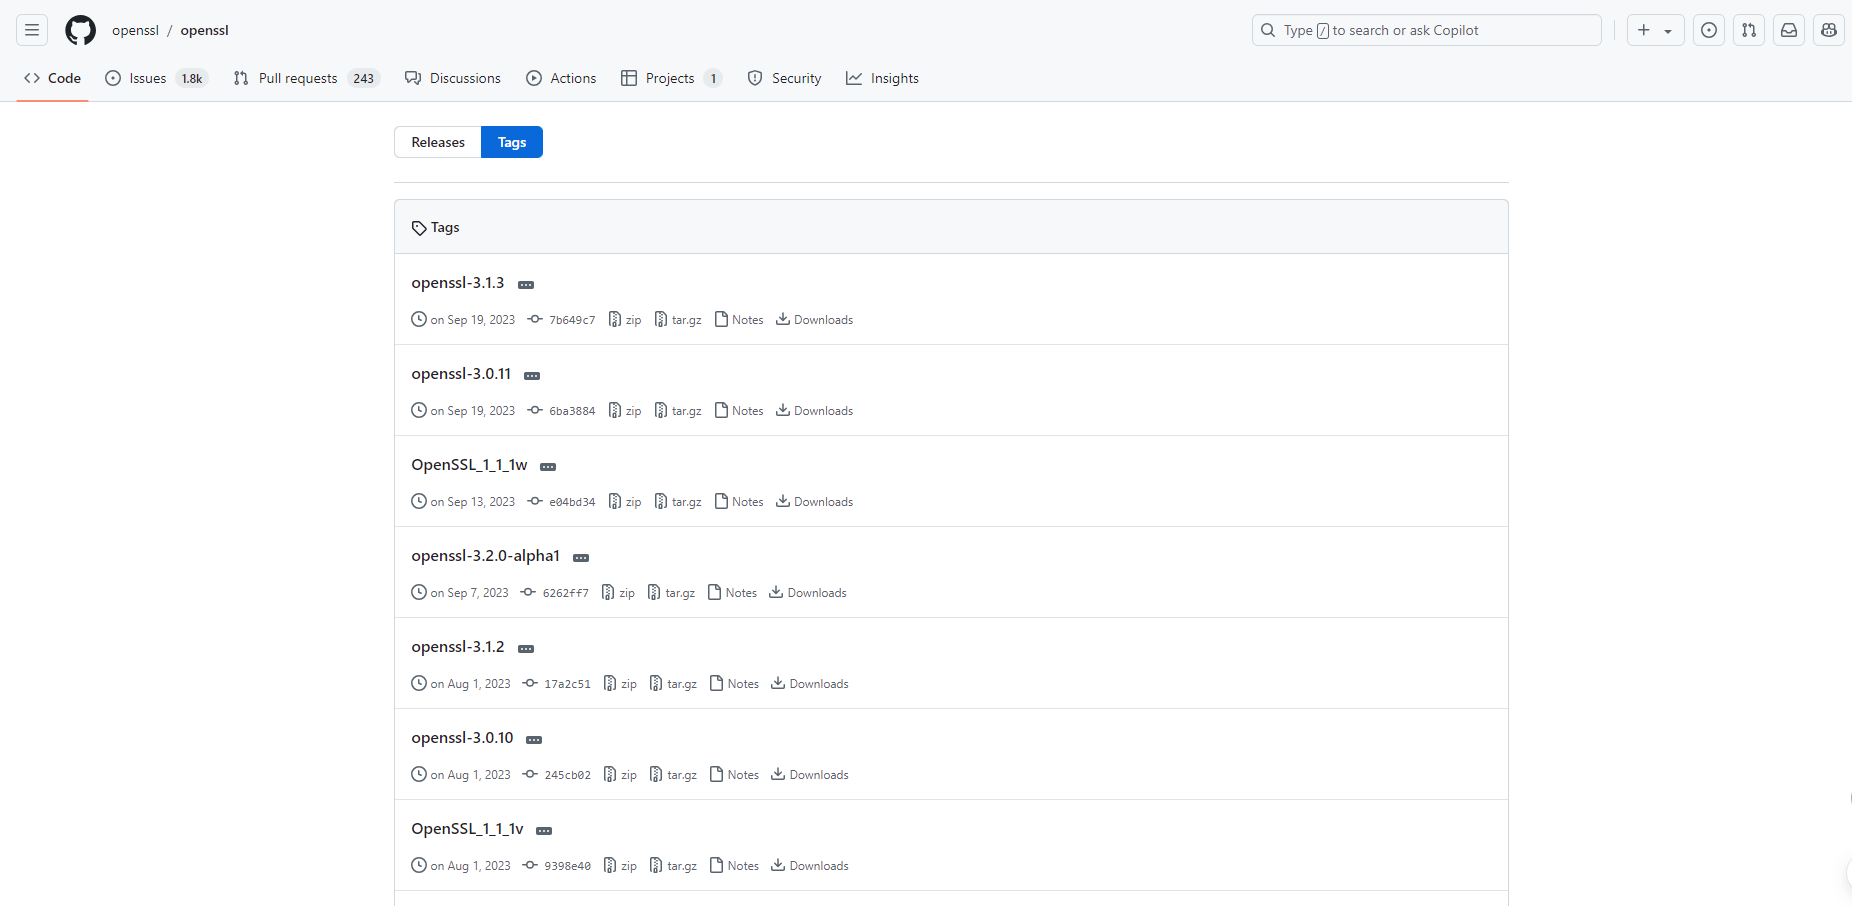Open the Insights tab
The height and width of the screenshot is (906, 1852).
(x=882, y=78)
